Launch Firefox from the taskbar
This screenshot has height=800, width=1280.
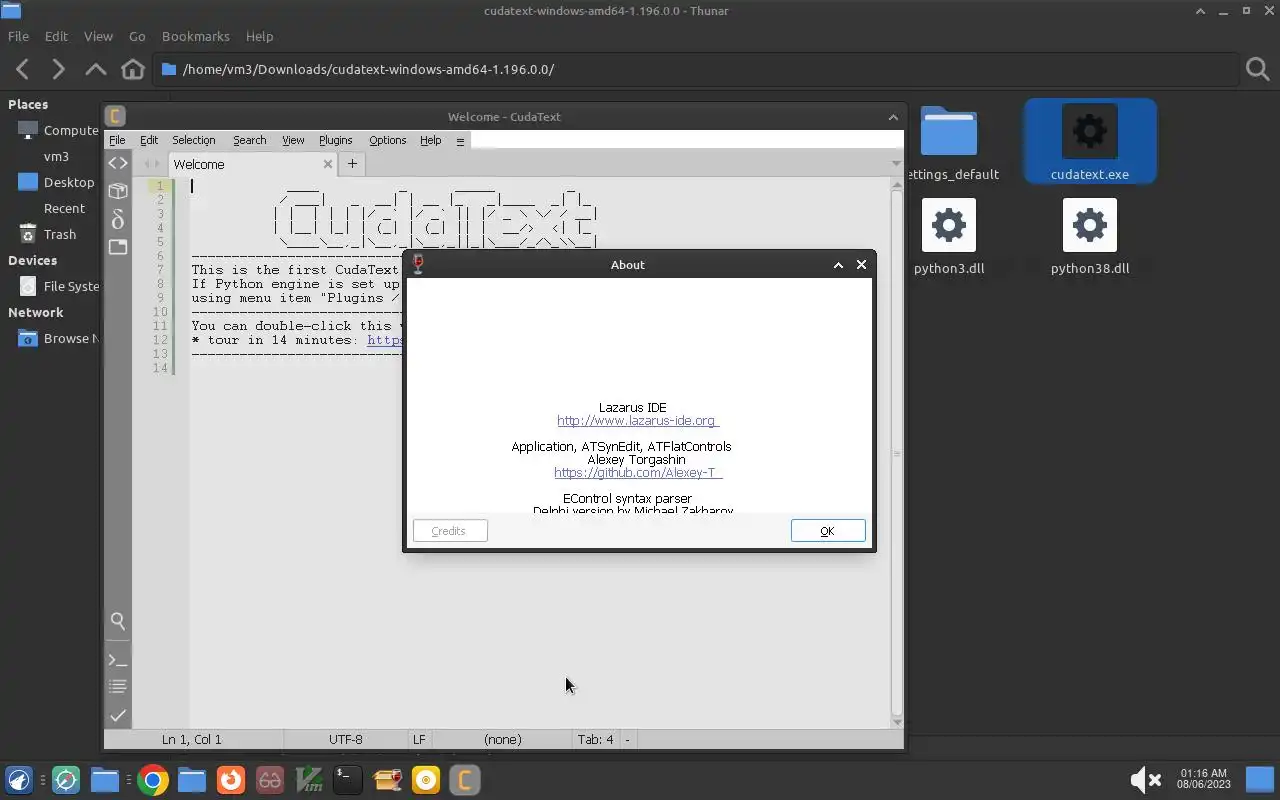[x=231, y=780]
